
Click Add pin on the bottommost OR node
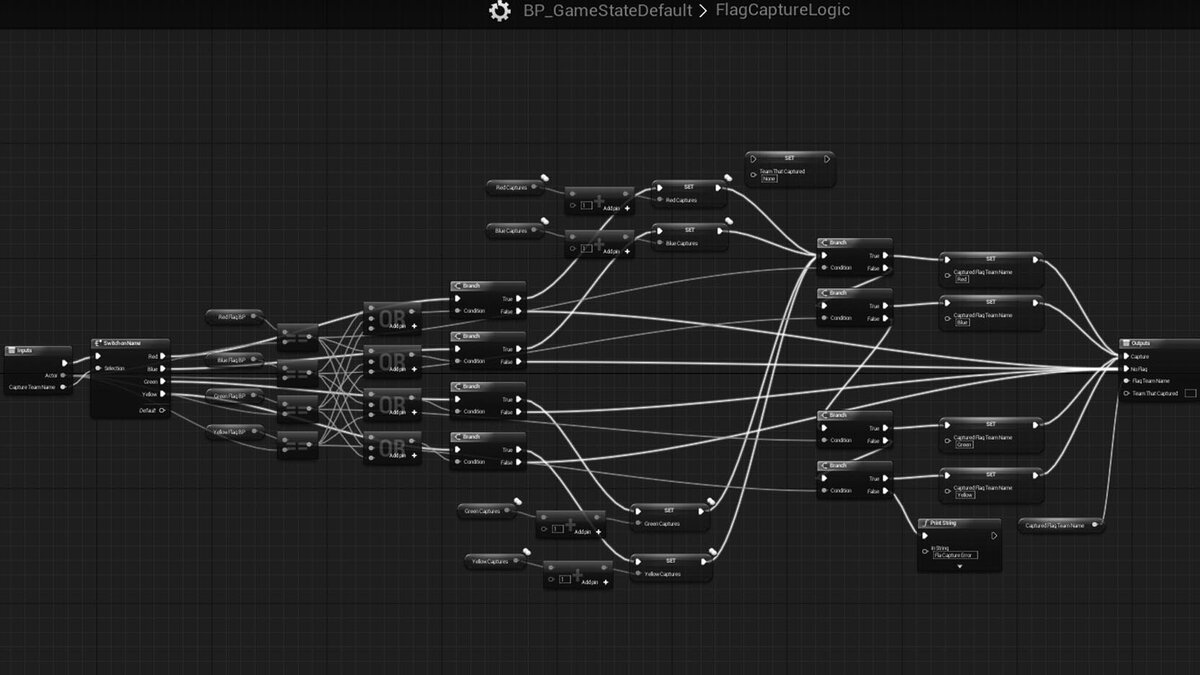(x=402, y=455)
